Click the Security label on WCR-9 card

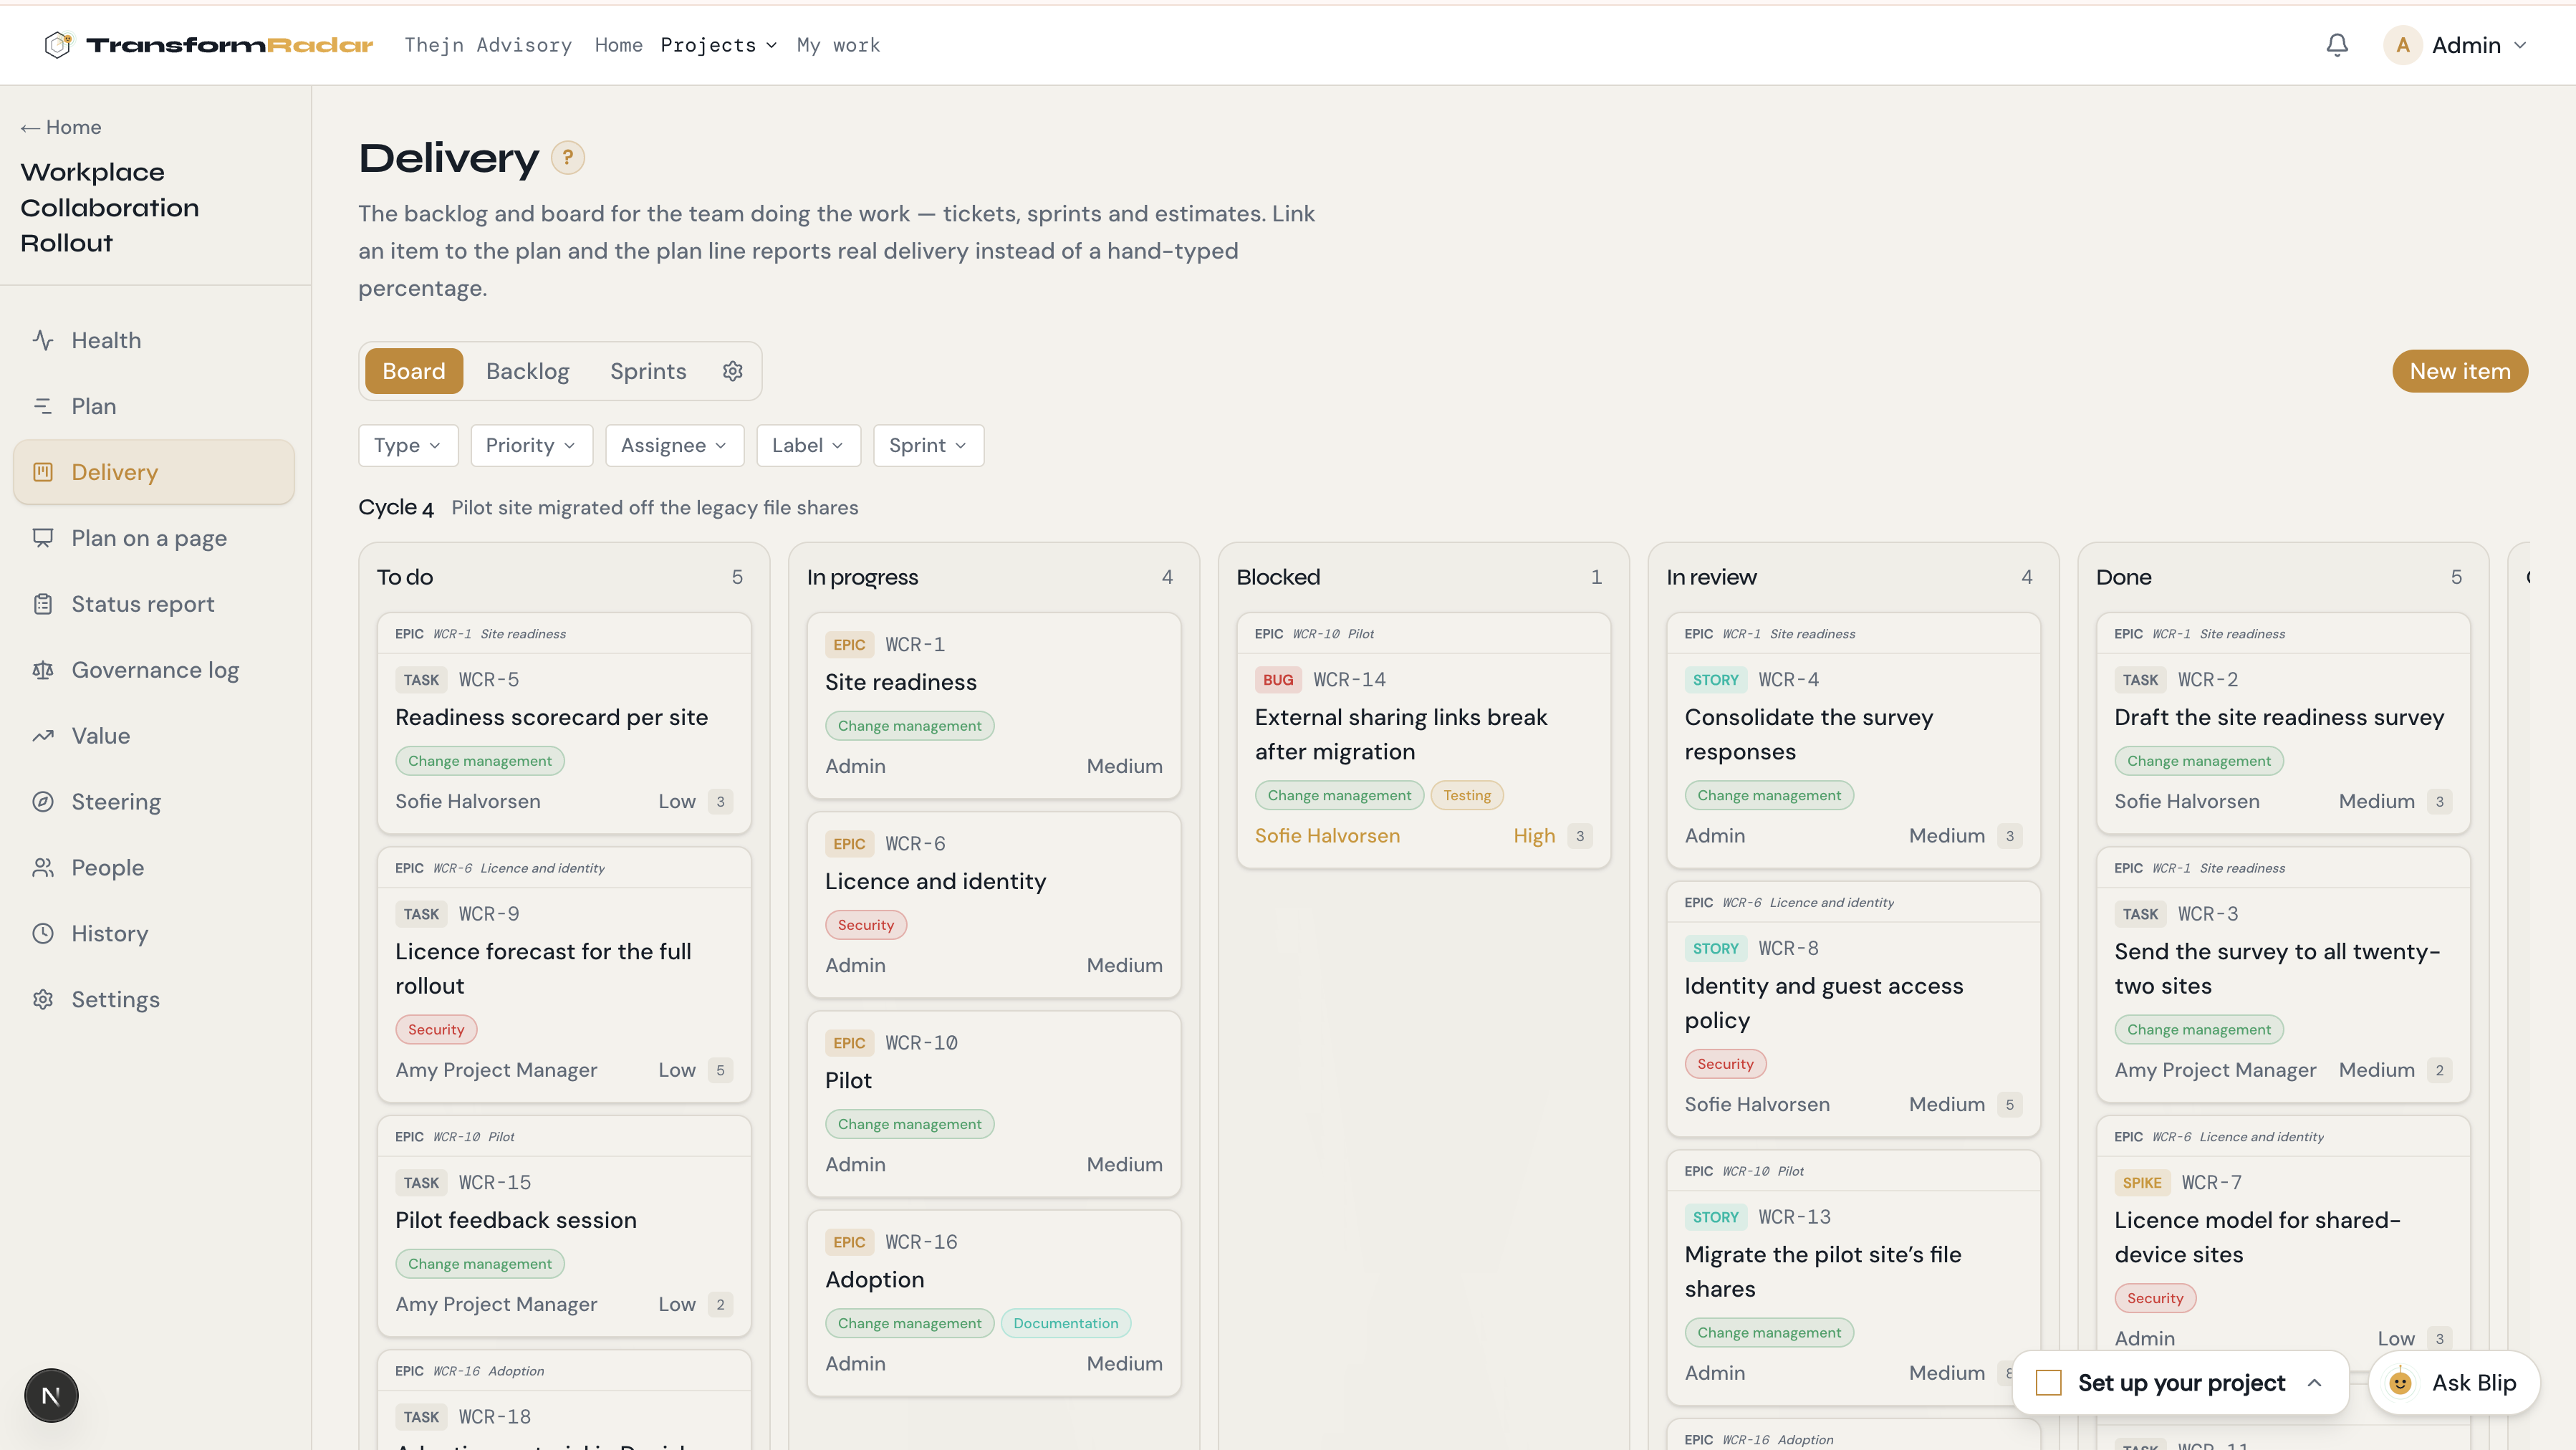coord(436,1029)
